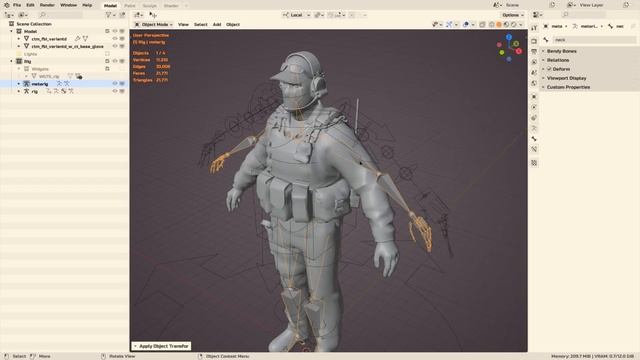This screenshot has width=640, height=360.
Task: Open the Window menu
Action: pyautogui.click(x=68, y=5)
